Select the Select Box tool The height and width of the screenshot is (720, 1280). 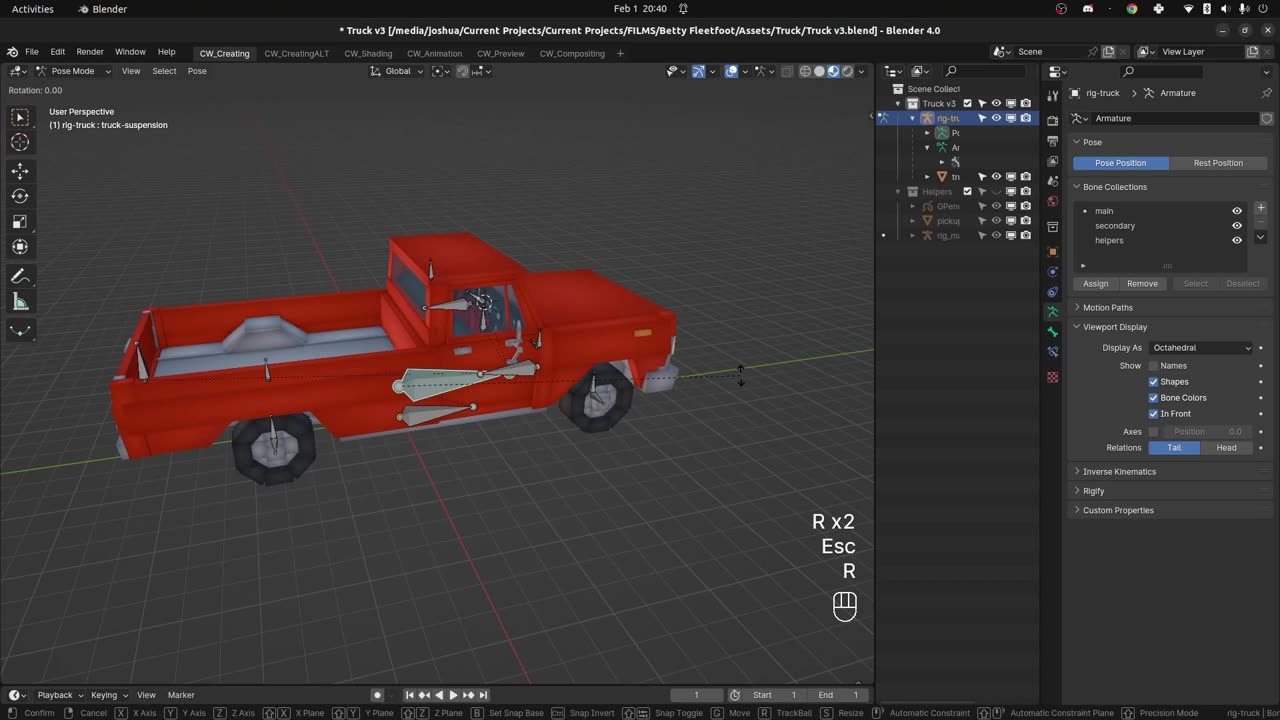(x=20, y=117)
